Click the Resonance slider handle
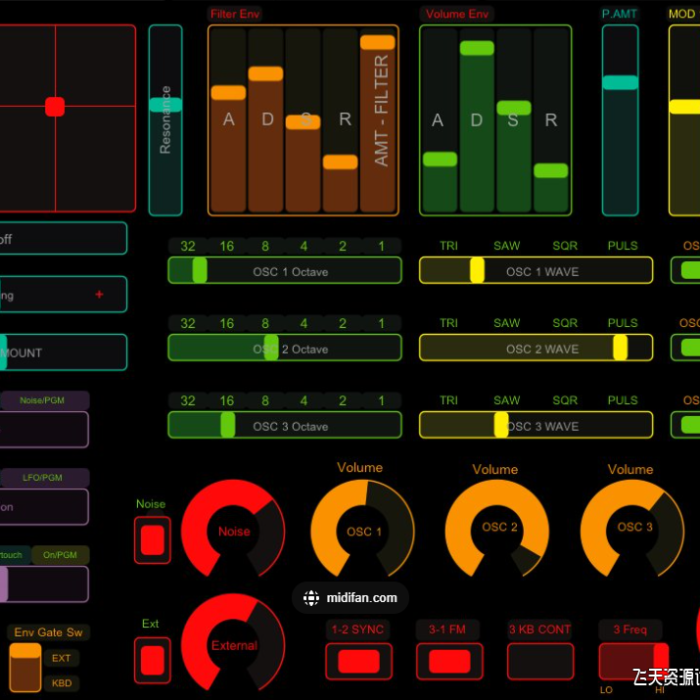The height and width of the screenshot is (700, 700). point(165,104)
